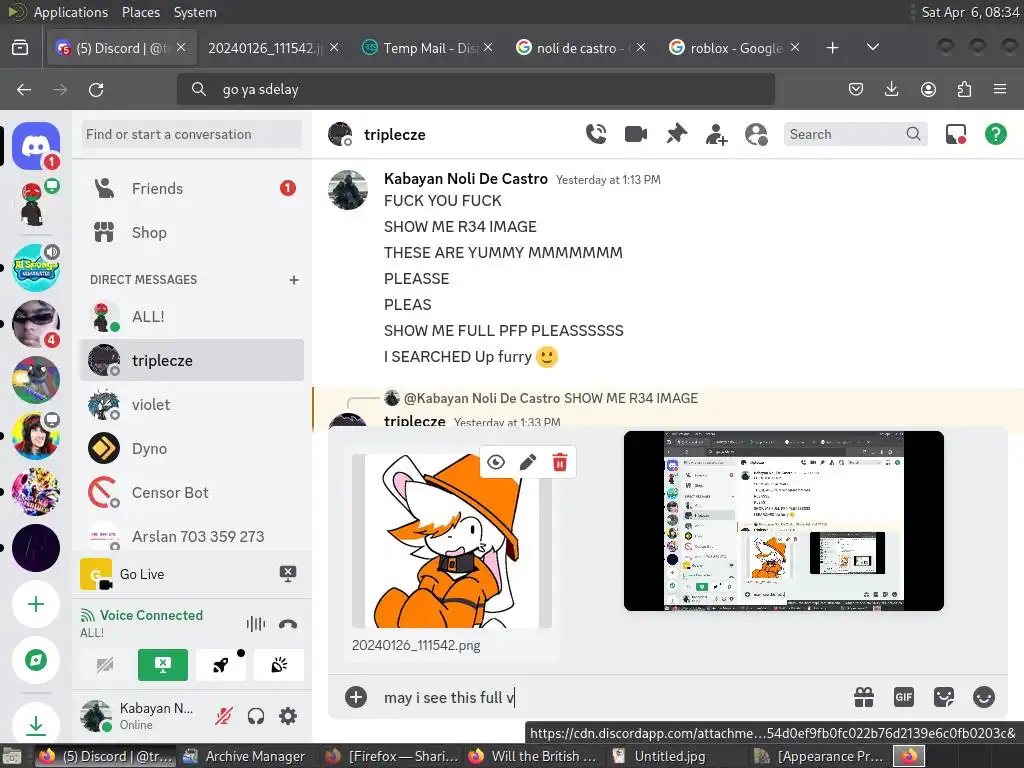Image resolution: width=1024 pixels, height=768 pixels.
Task: Toggle headphone deafen
Action: click(x=256, y=716)
